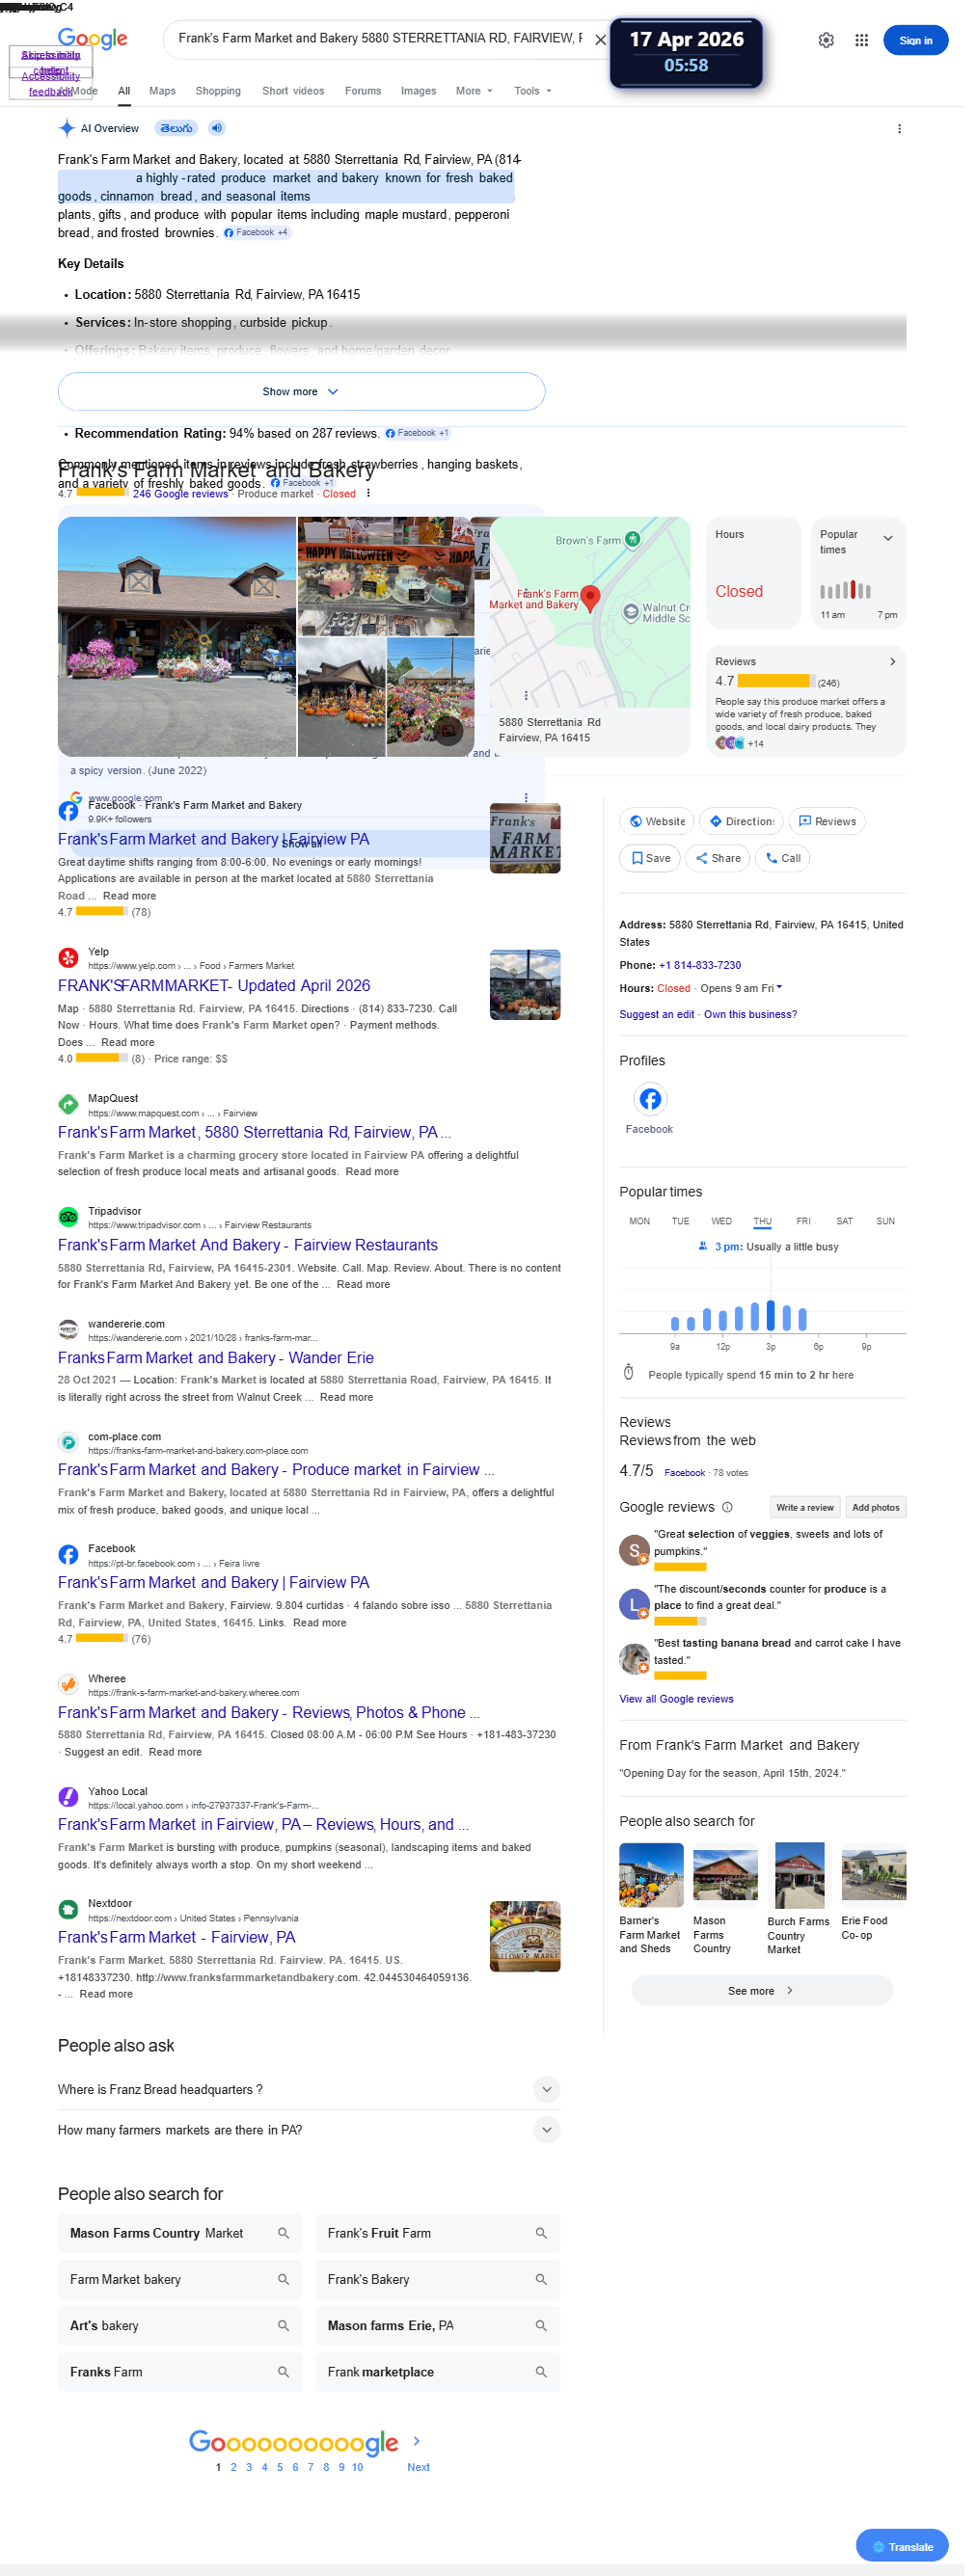976x2576 pixels.
Task: Open Burch Farms Country Market thumbnail
Action: (x=799, y=1875)
